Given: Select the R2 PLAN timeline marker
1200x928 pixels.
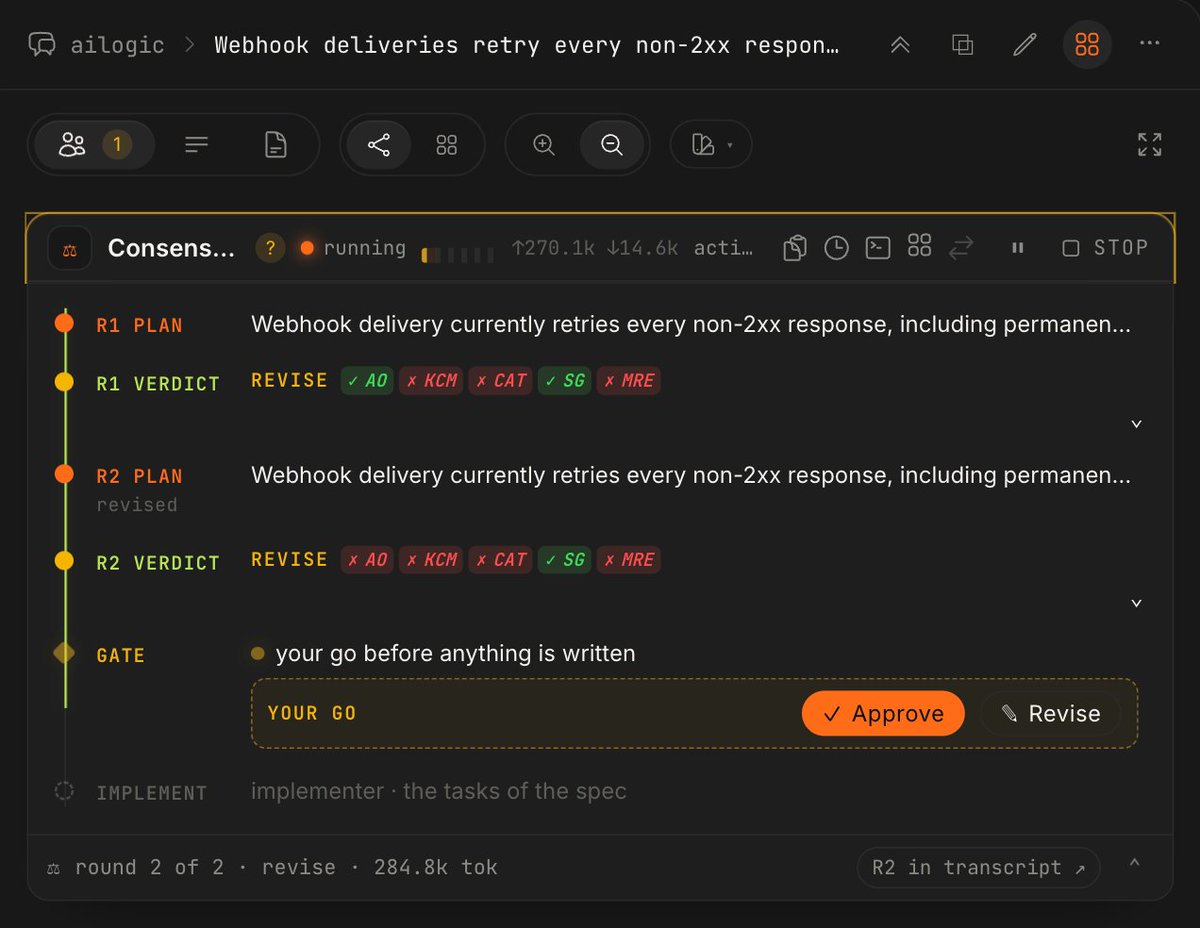Looking at the screenshot, I should 64,474.
